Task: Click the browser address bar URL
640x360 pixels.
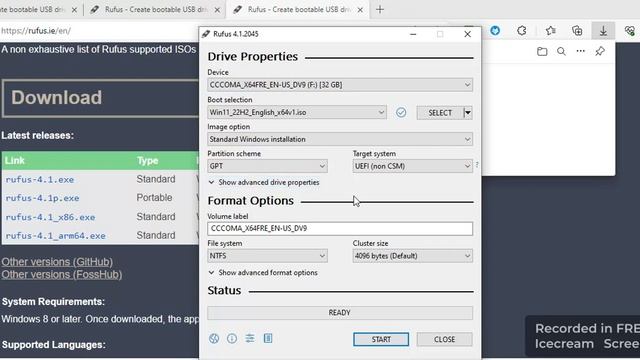Action: coord(36,31)
